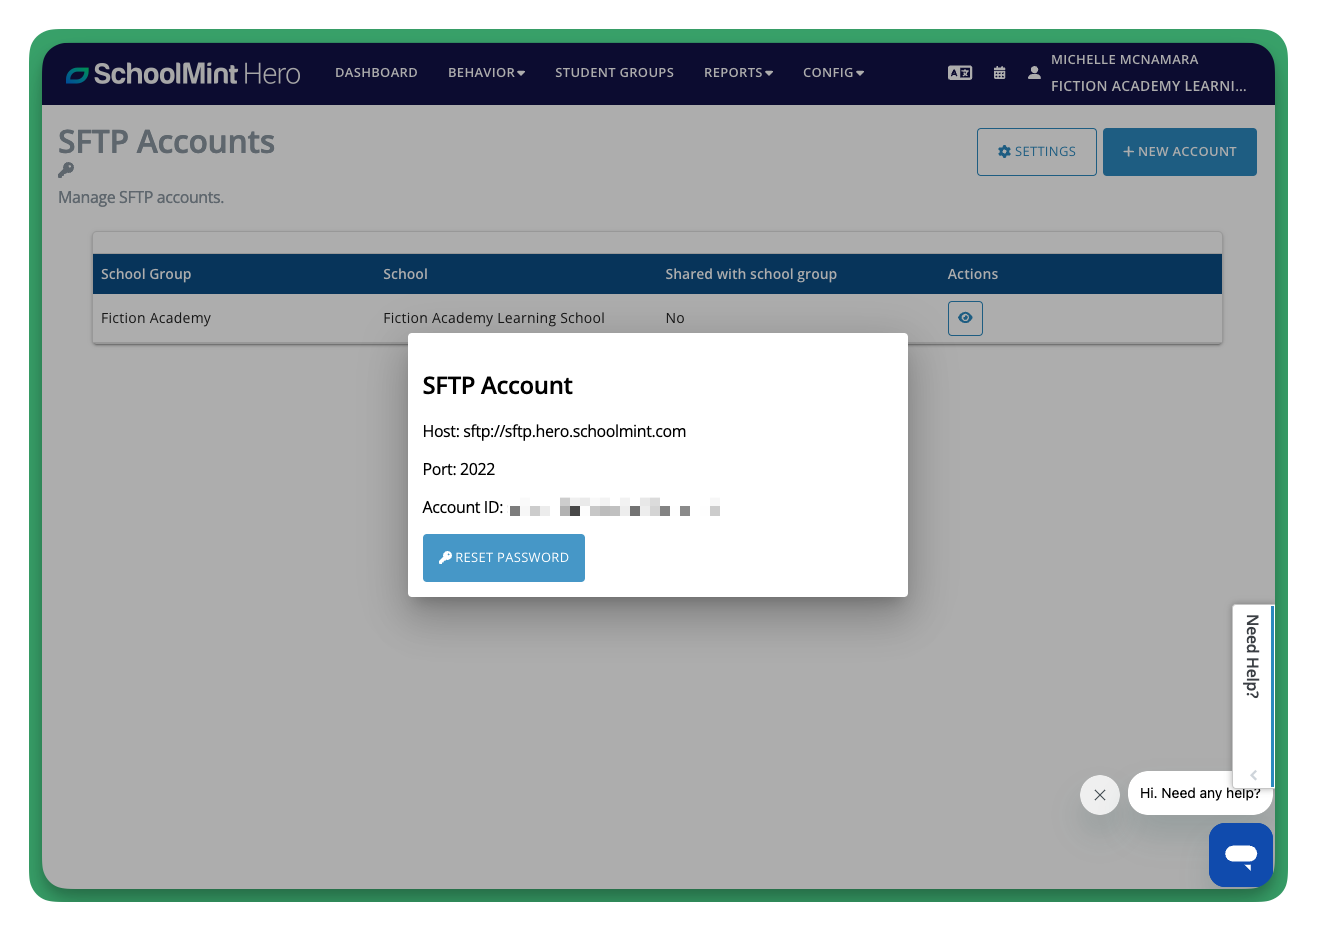Screen dimensions: 1317x931
Task: Click the blurred Account ID value
Action: click(x=615, y=507)
